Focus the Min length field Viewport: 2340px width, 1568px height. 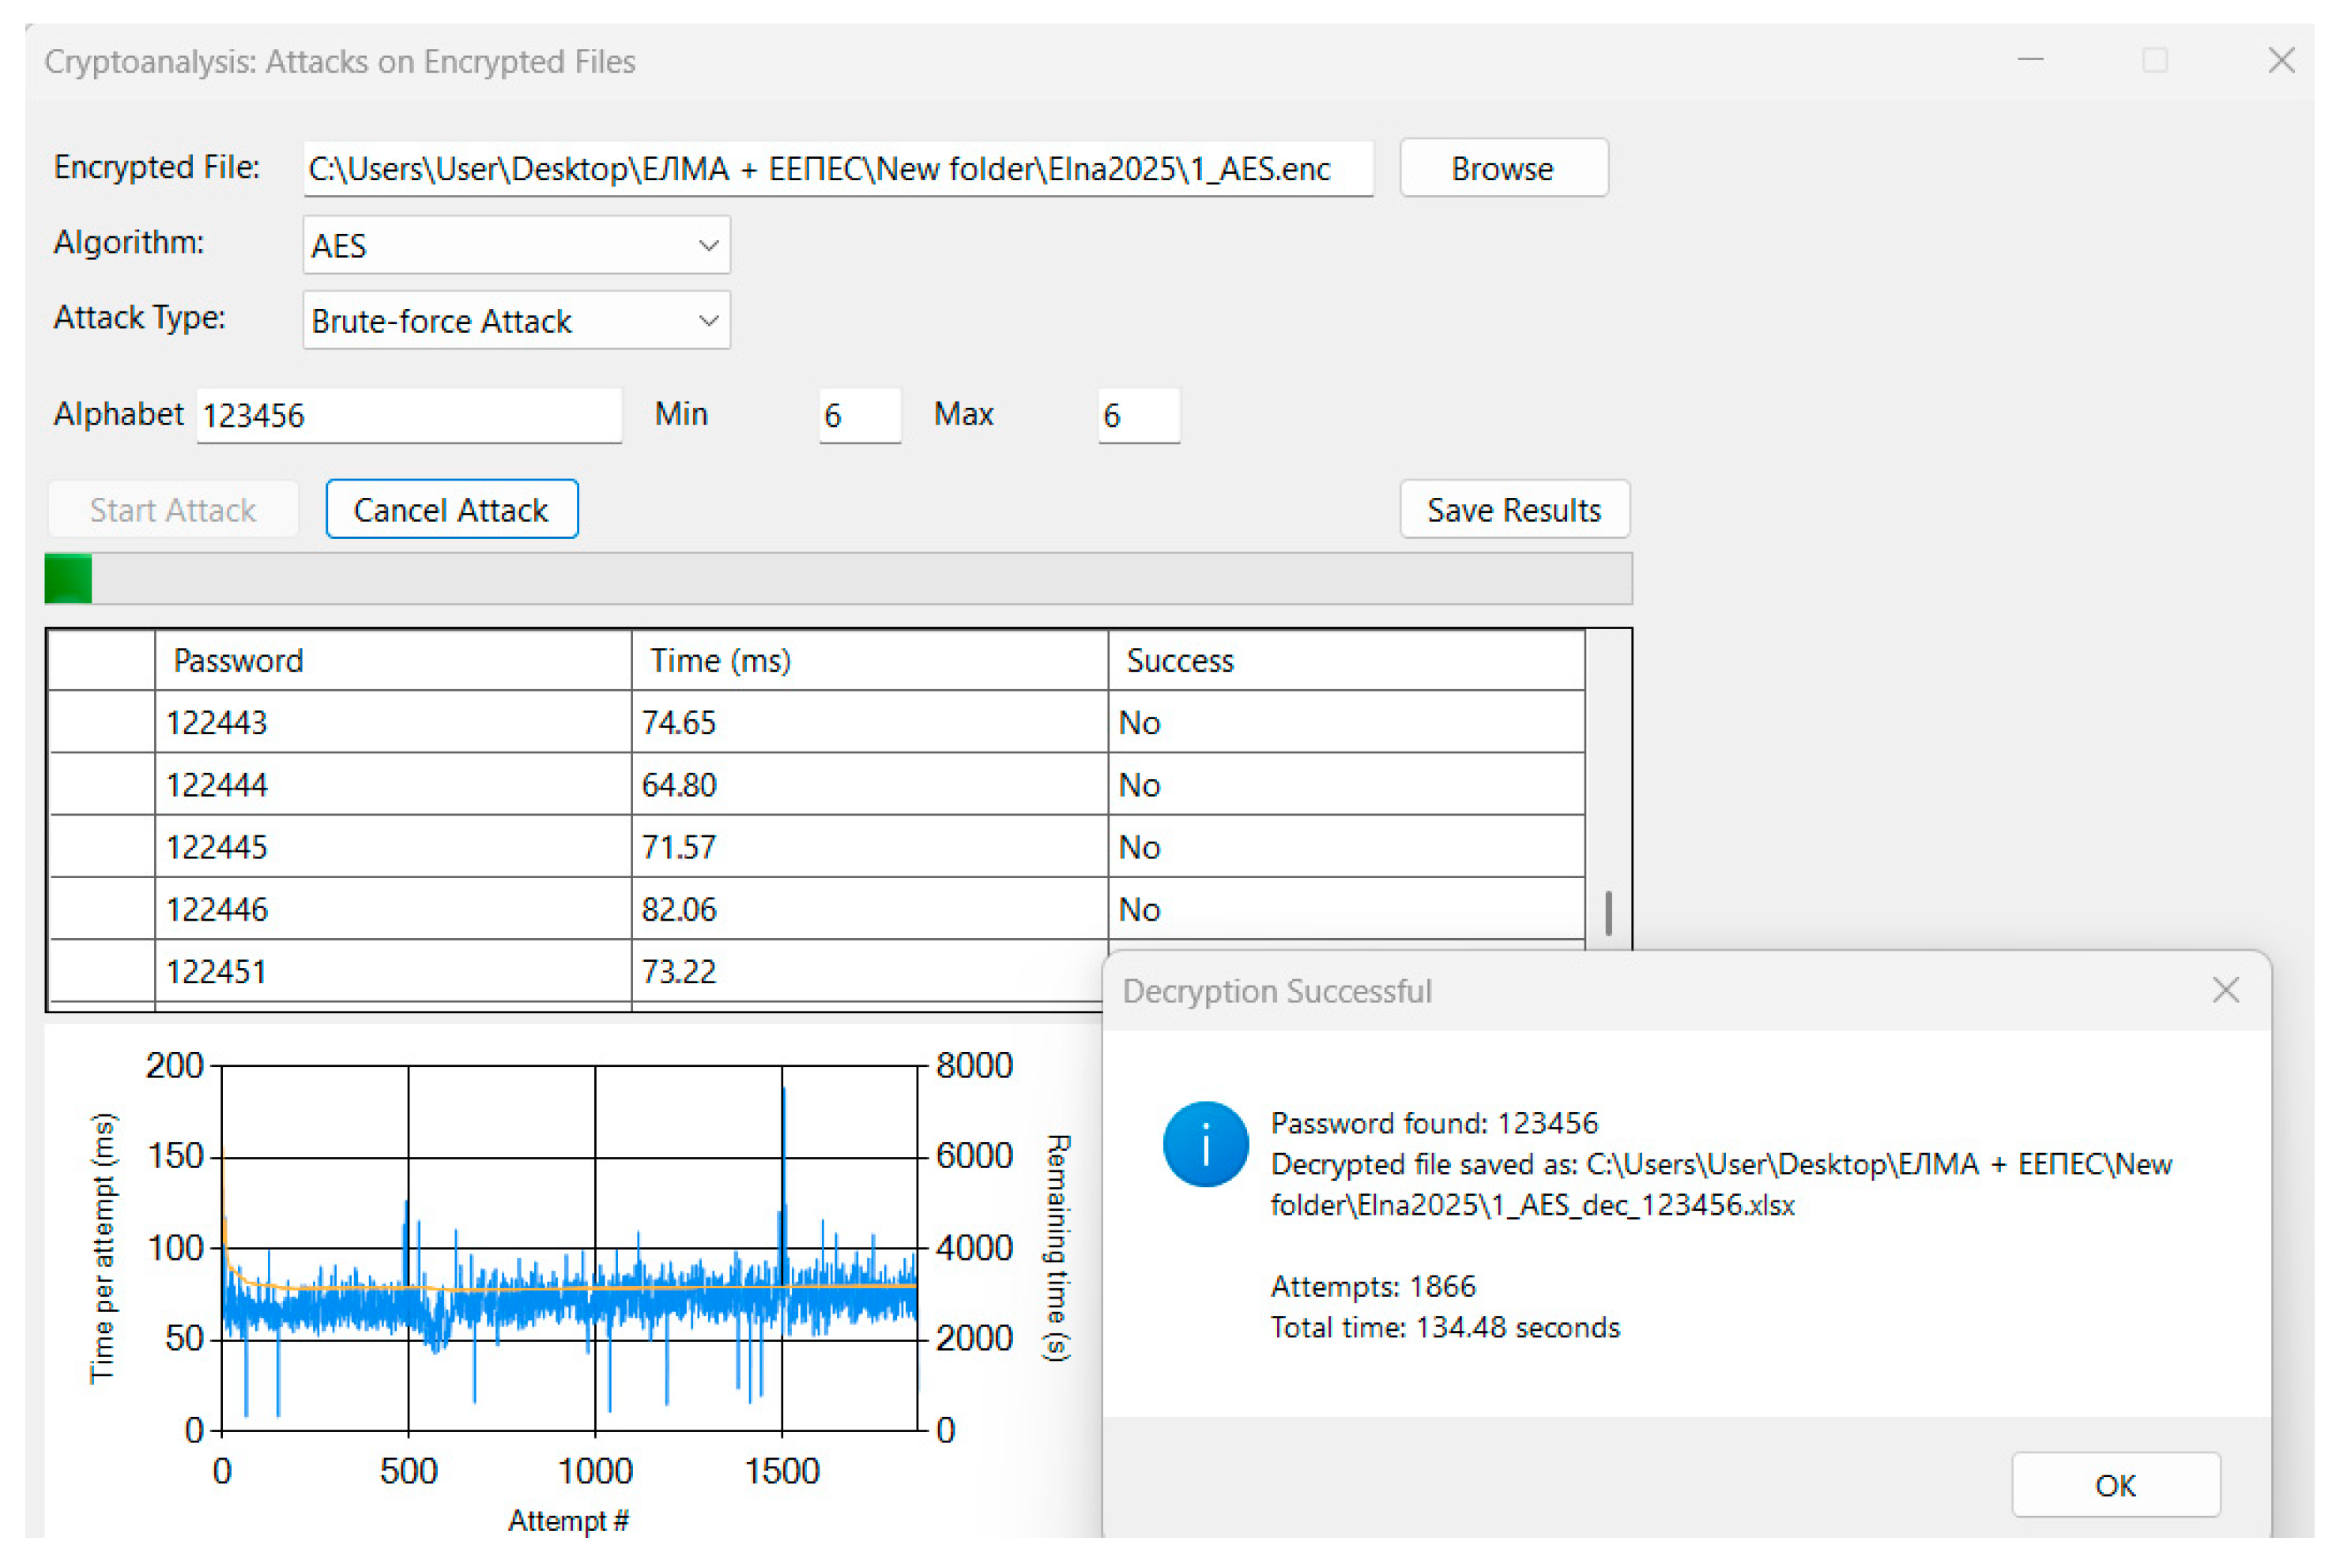[x=858, y=415]
